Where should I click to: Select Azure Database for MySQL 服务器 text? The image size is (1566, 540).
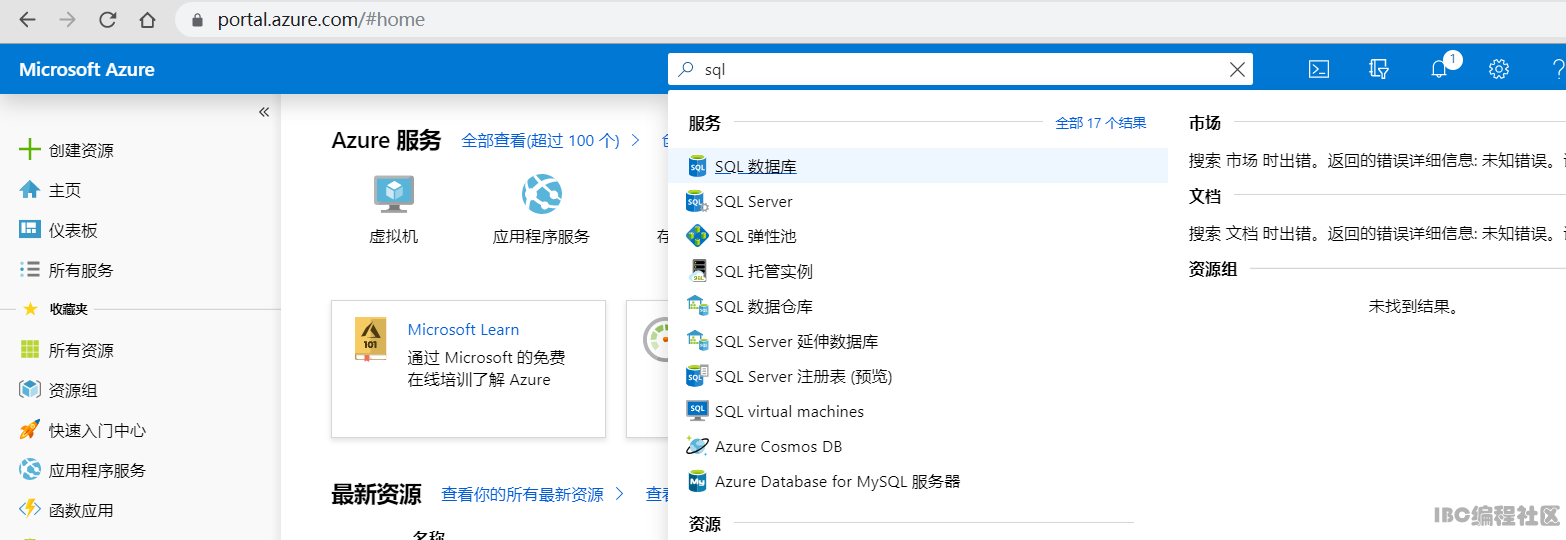point(837,482)
